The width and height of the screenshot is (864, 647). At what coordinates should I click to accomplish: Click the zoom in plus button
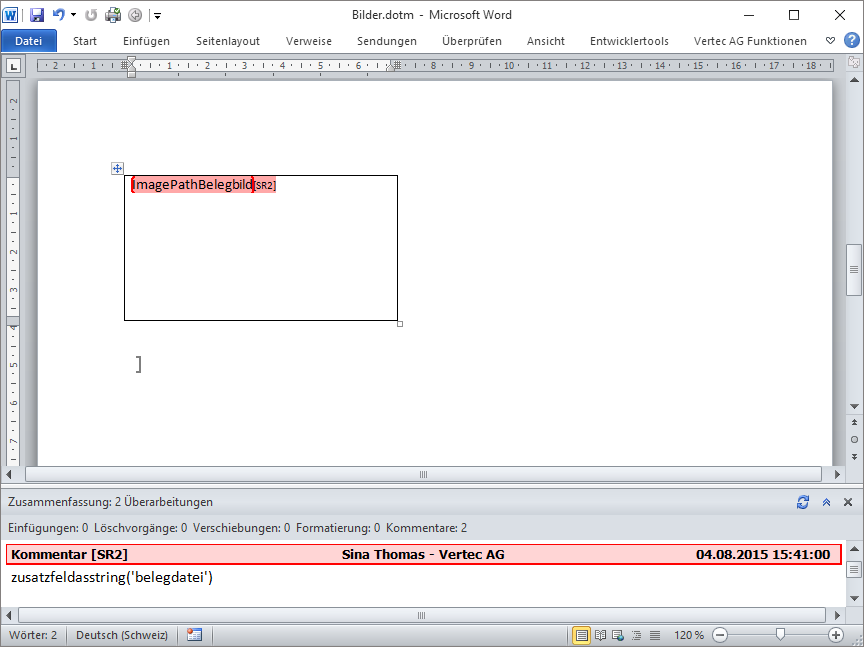[836, 635]
